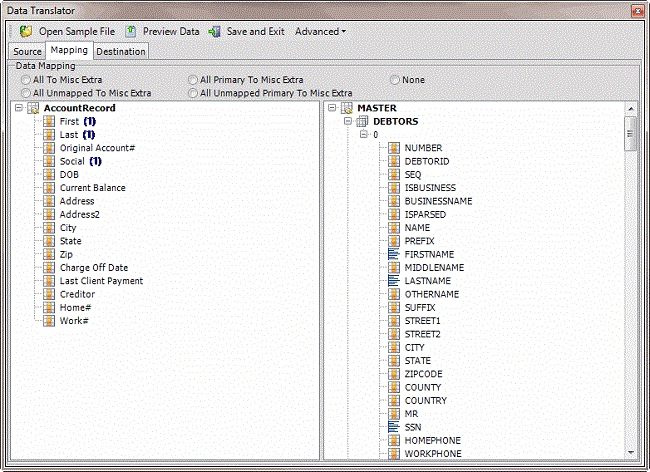Select the None radio button
Viewport: 650px width, 472px height.
tap(396, 79)
